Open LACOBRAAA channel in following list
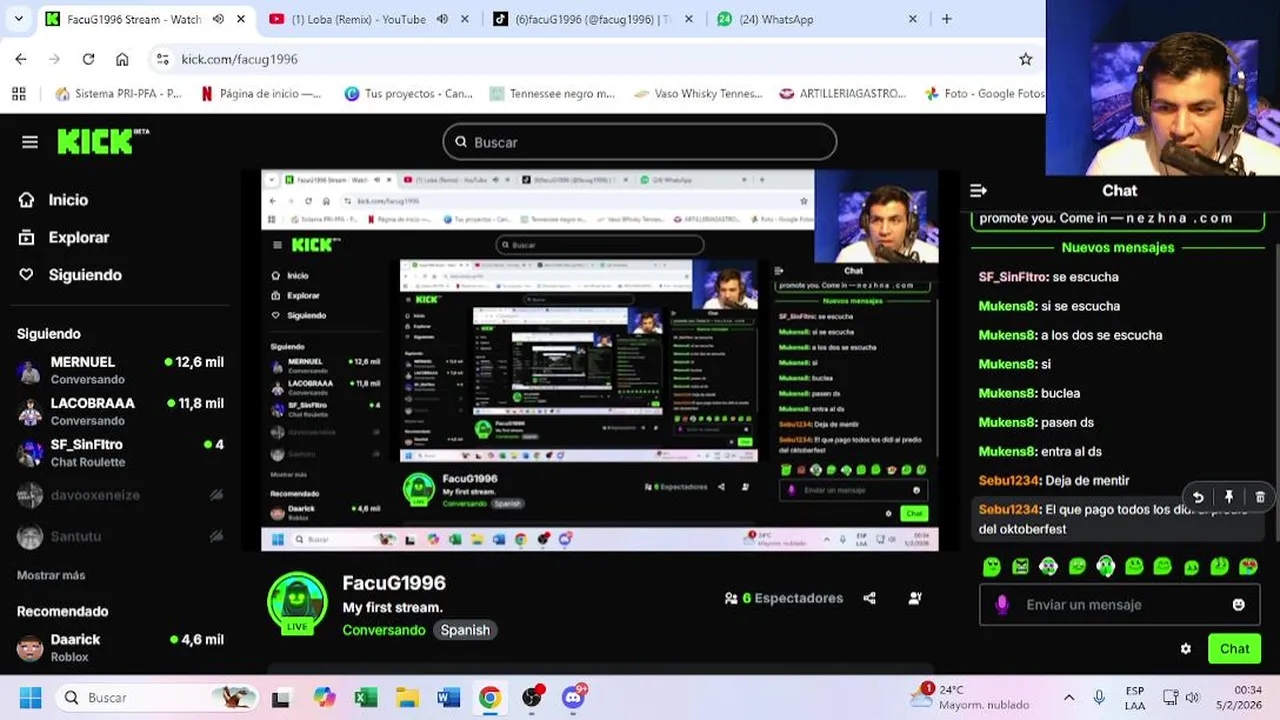This screenshot has height=720, width=1280. (x=120, y=411)
